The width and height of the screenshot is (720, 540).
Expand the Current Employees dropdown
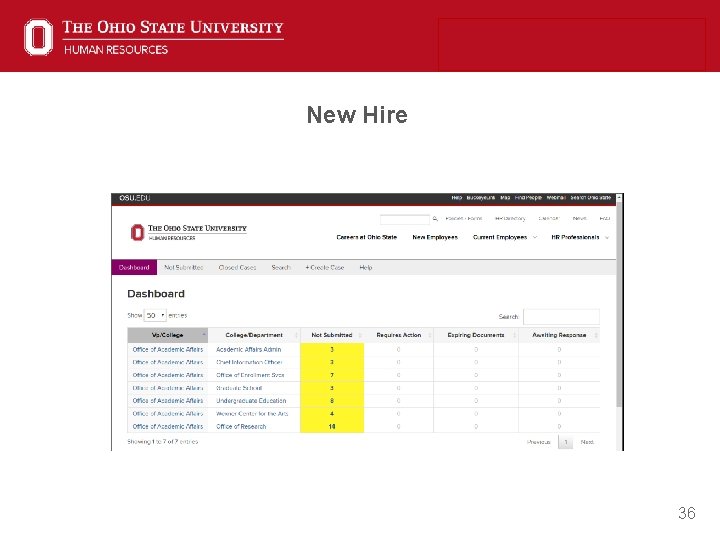(x=505, y=237)
